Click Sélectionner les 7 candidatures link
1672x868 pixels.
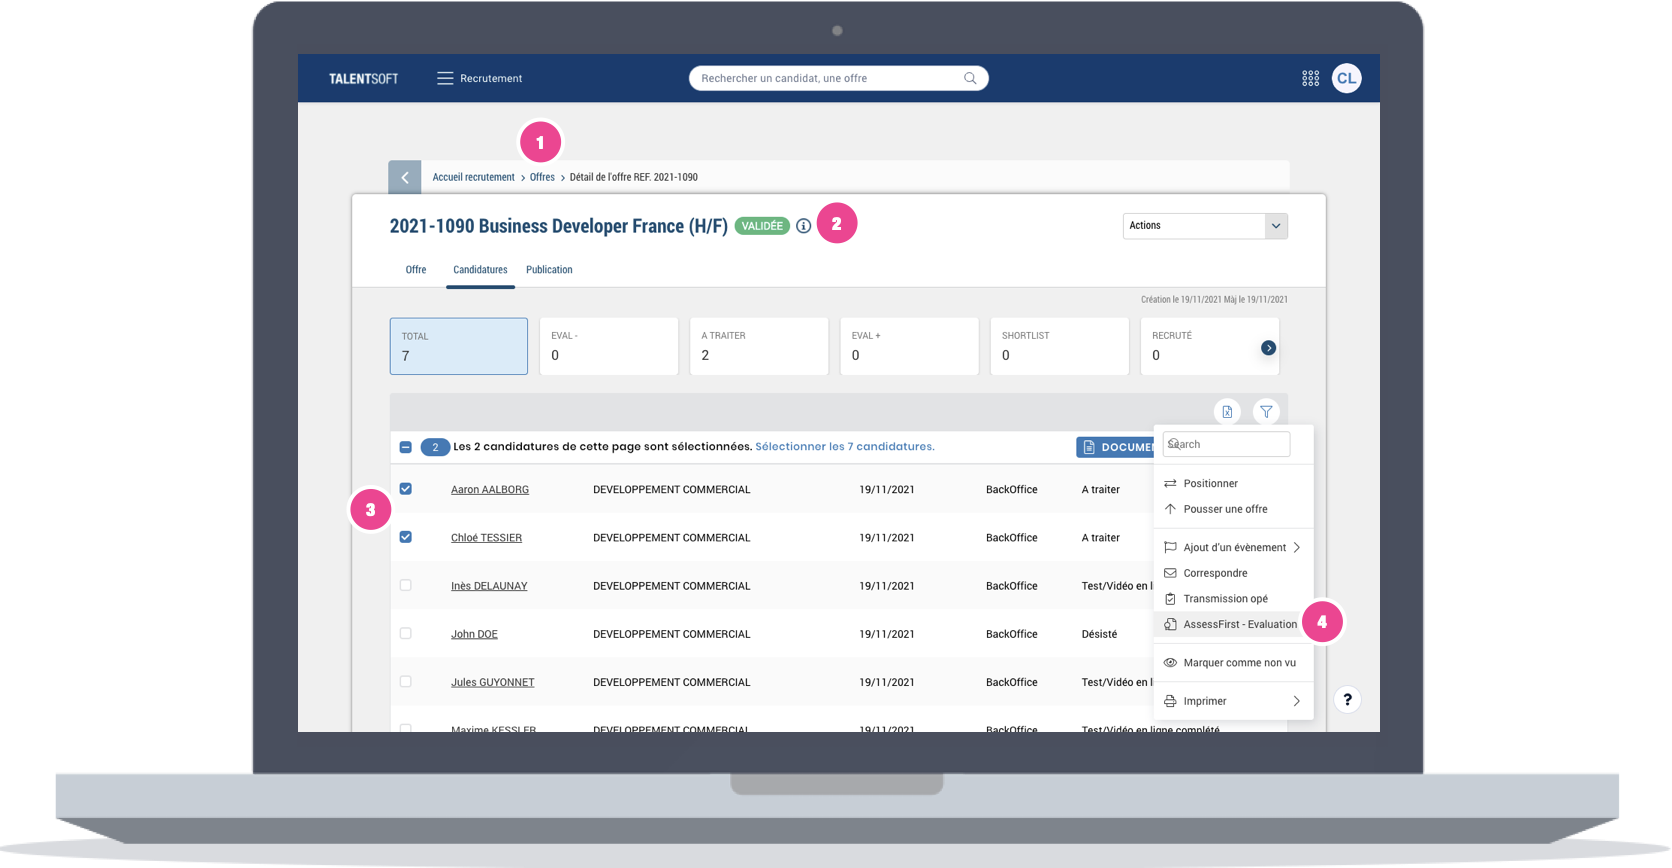pyautogui.click(x=844, y=447)
